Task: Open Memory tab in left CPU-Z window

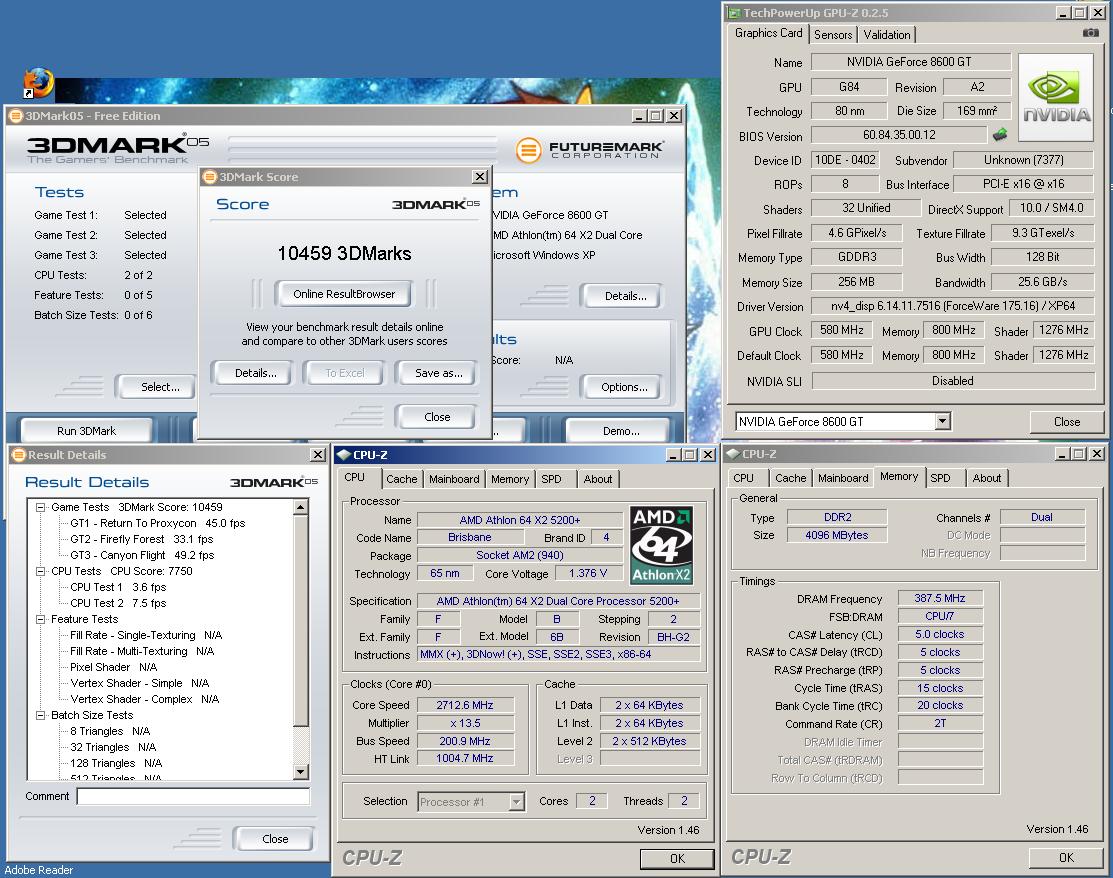Action: pyautogui.click(x=510, y=479)
